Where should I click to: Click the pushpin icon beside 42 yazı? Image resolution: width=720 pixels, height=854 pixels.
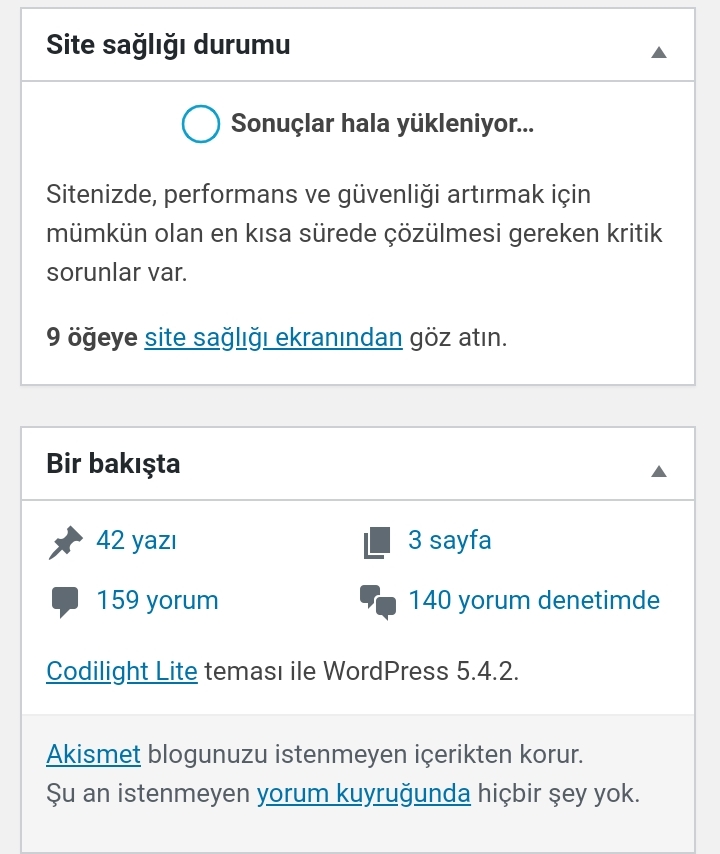point(65,542)
